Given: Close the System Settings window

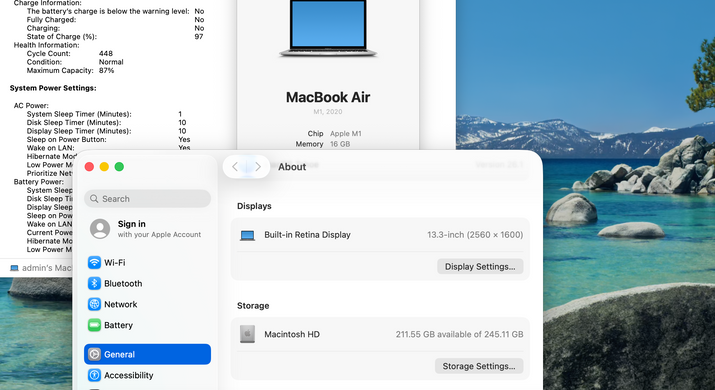Looking at the screenshot, I should click(x=89, y=167).
